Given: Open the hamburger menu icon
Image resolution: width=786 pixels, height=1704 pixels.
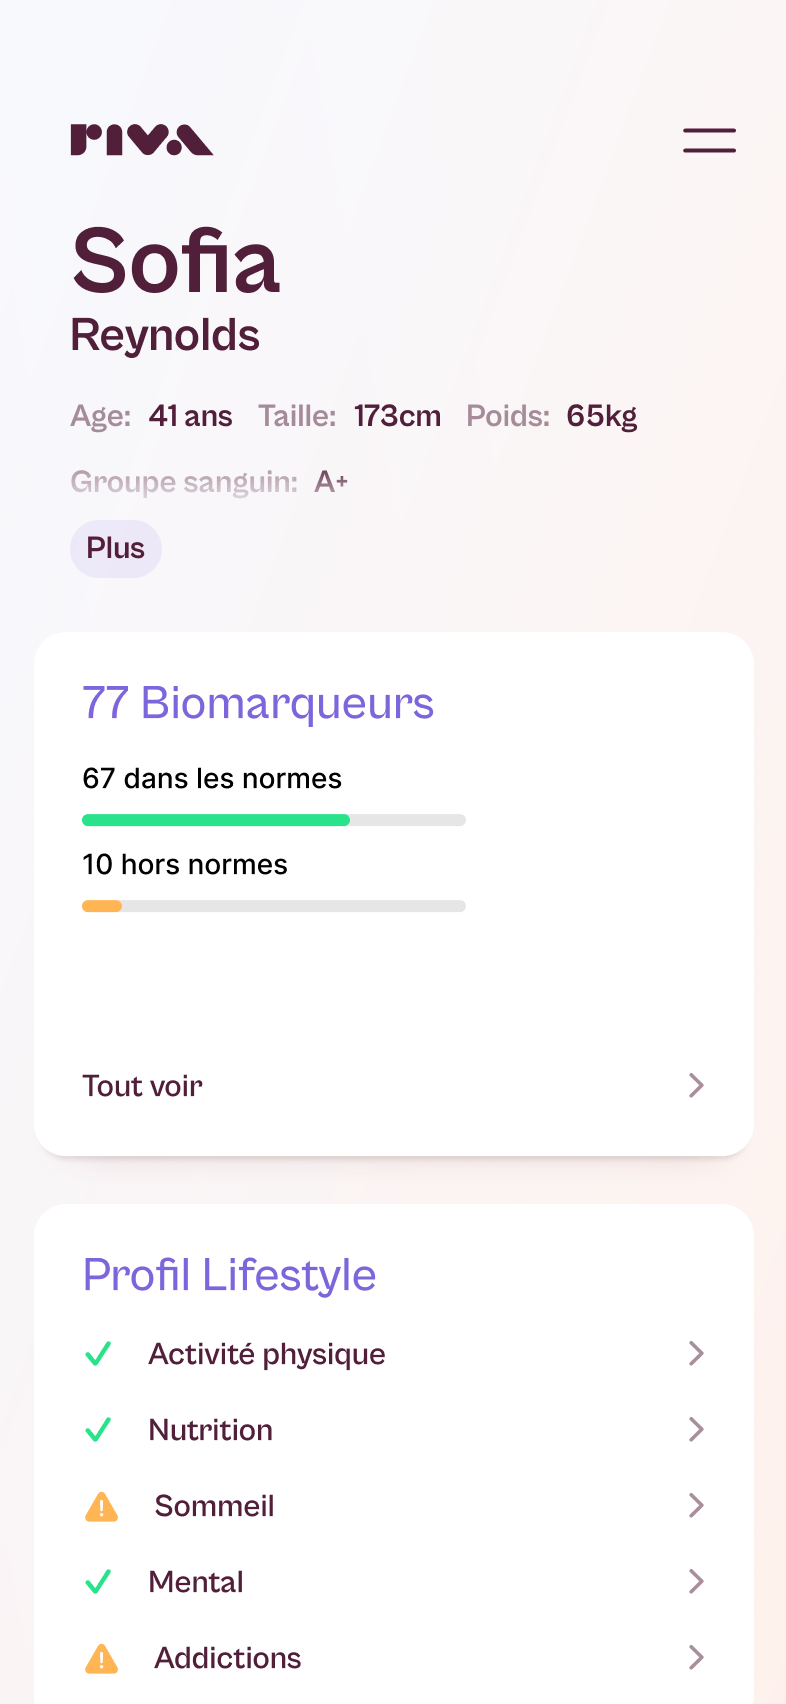Looking at the screenshot, I should tap(709, 140).
